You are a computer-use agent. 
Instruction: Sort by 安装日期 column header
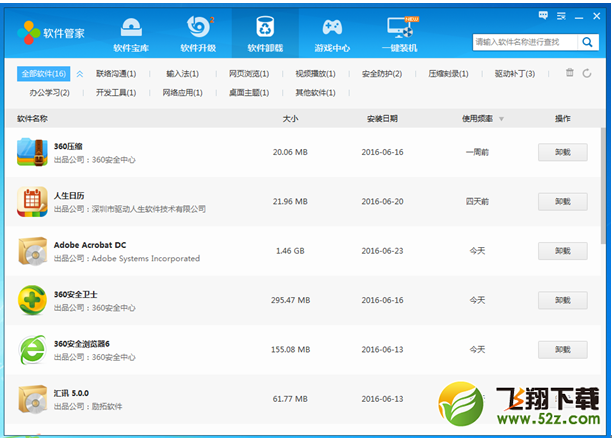click(x=382, y=119)
